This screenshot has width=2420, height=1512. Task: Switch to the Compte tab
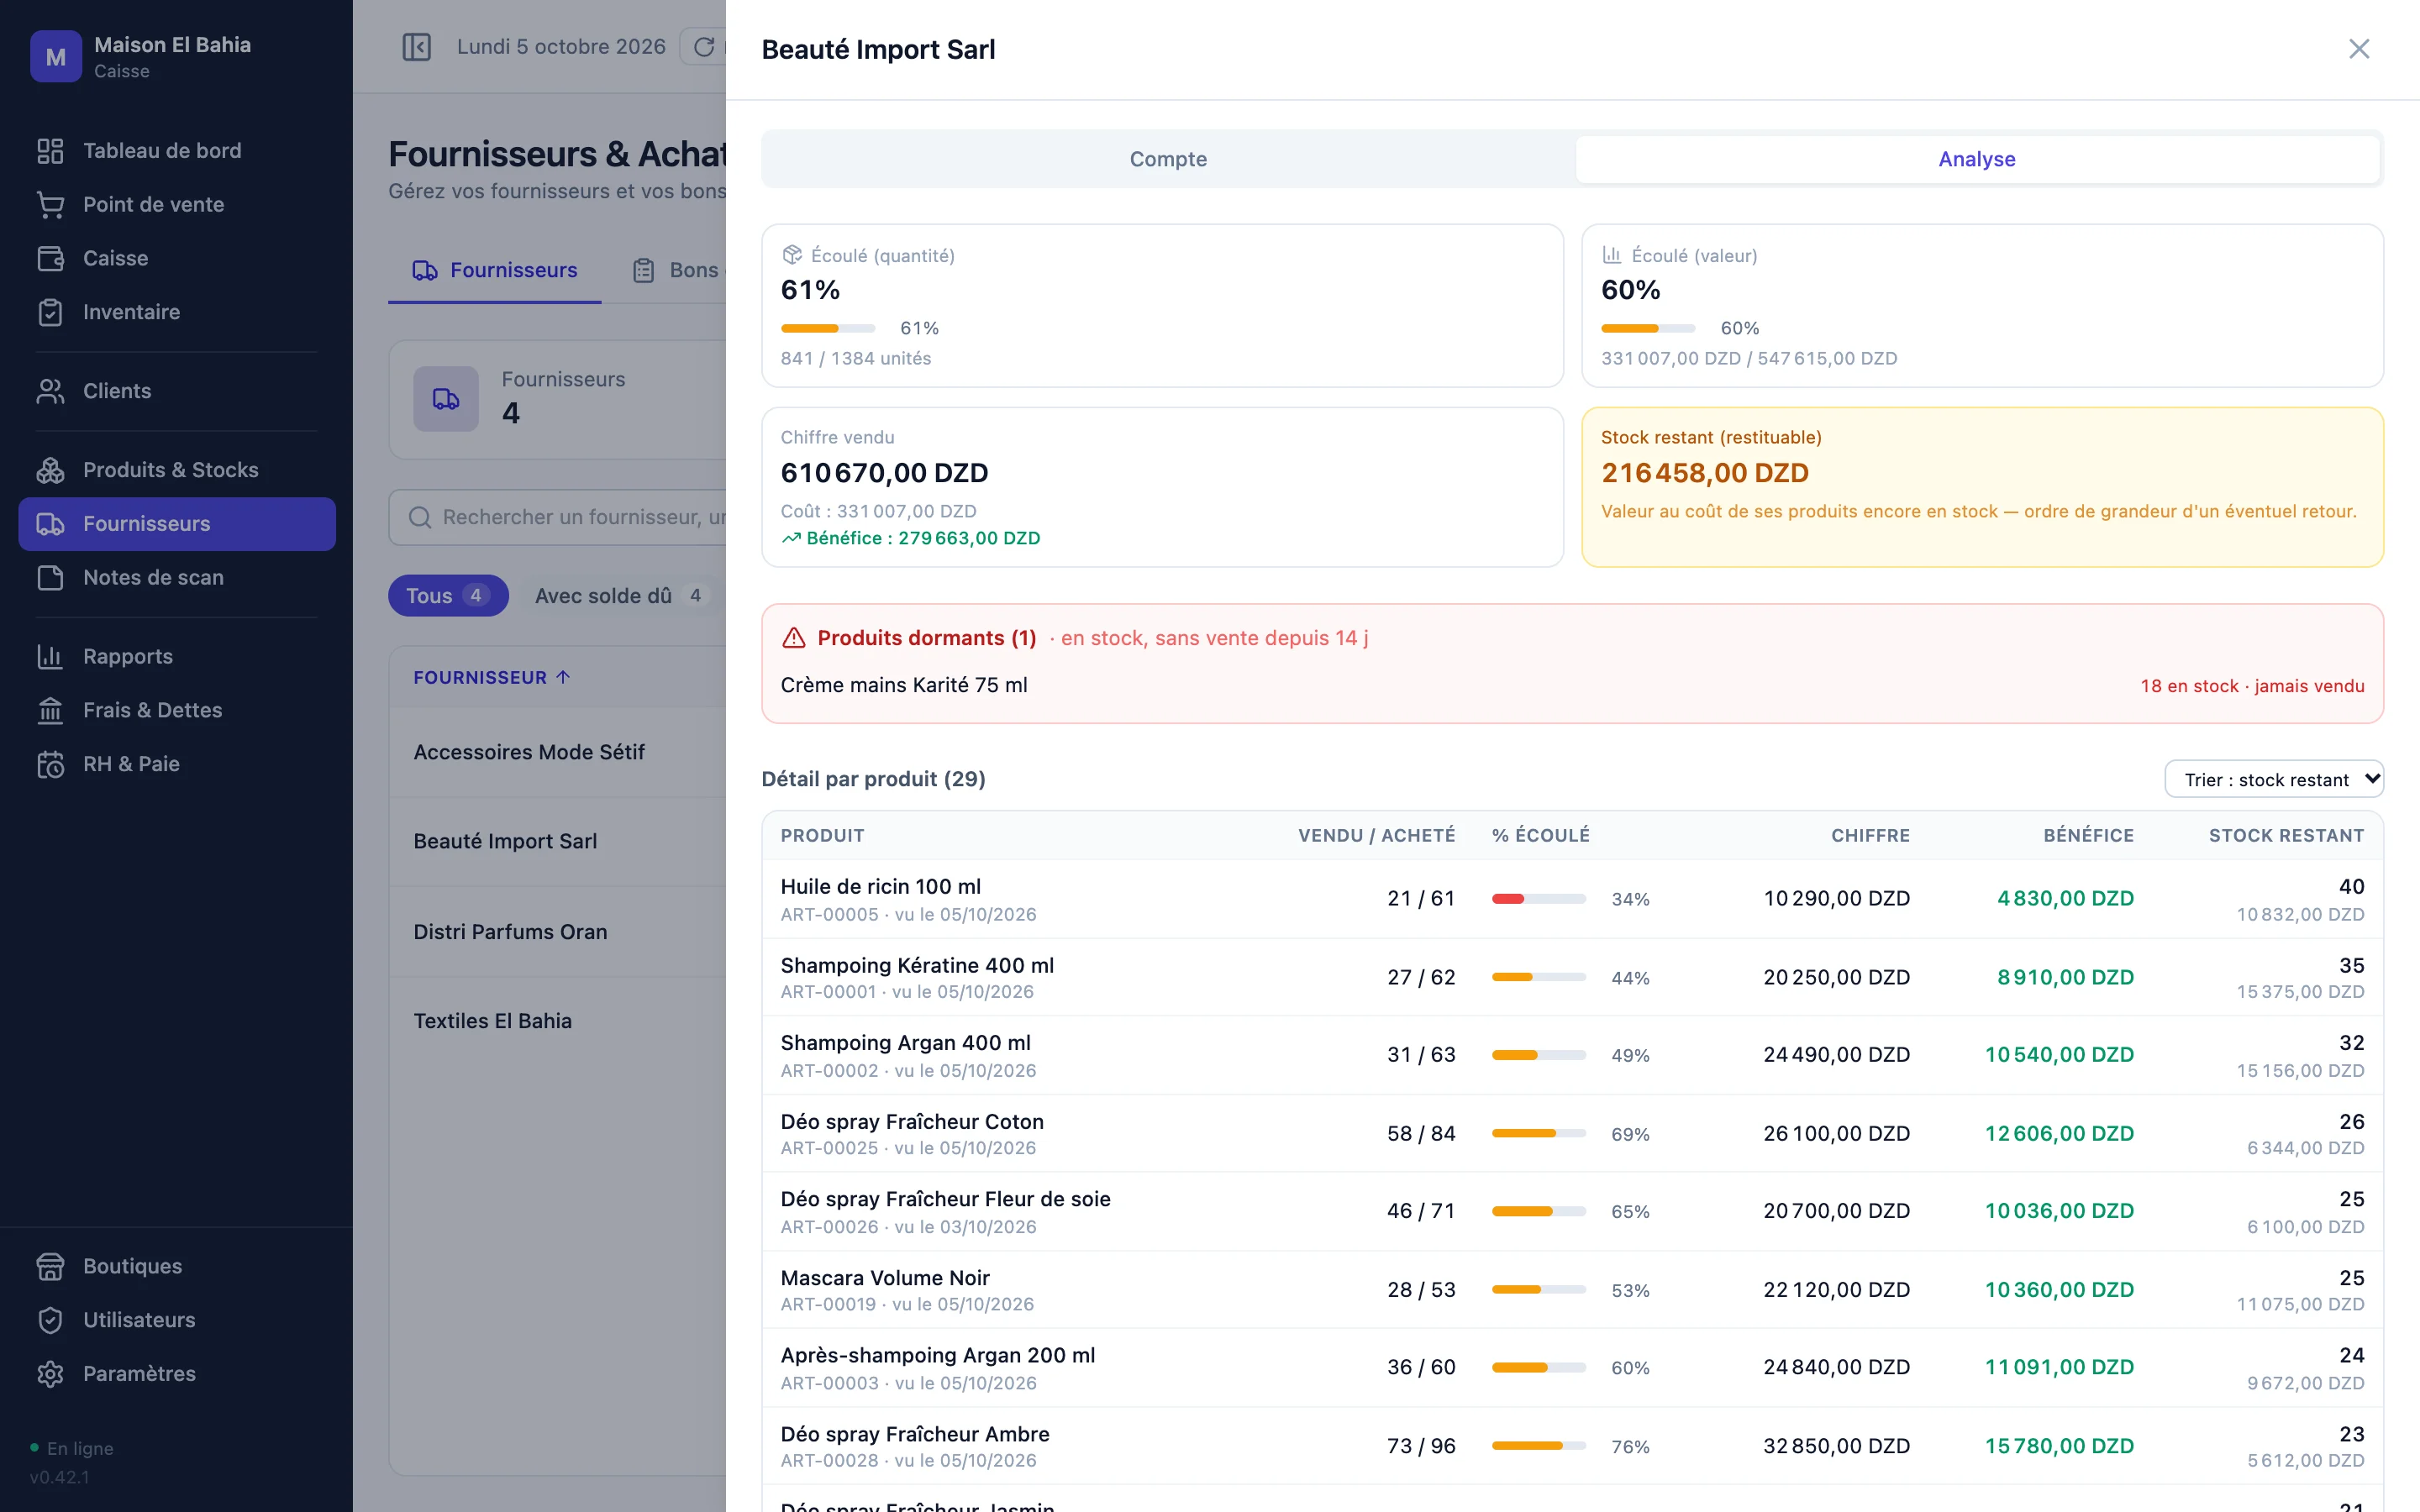coord(1168,159)
